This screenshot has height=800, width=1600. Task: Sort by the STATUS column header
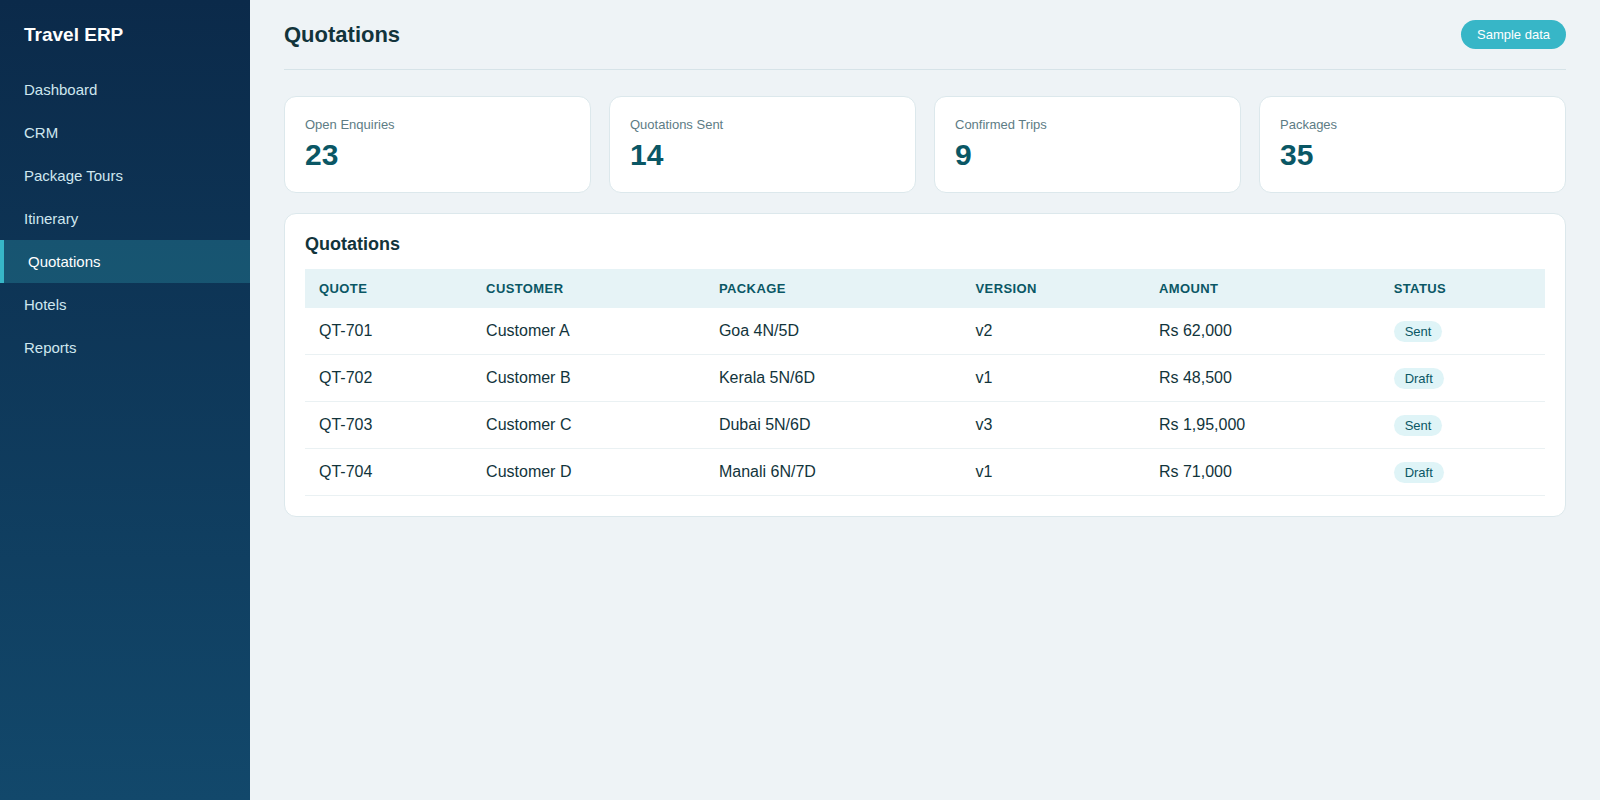pos(1419,289)
